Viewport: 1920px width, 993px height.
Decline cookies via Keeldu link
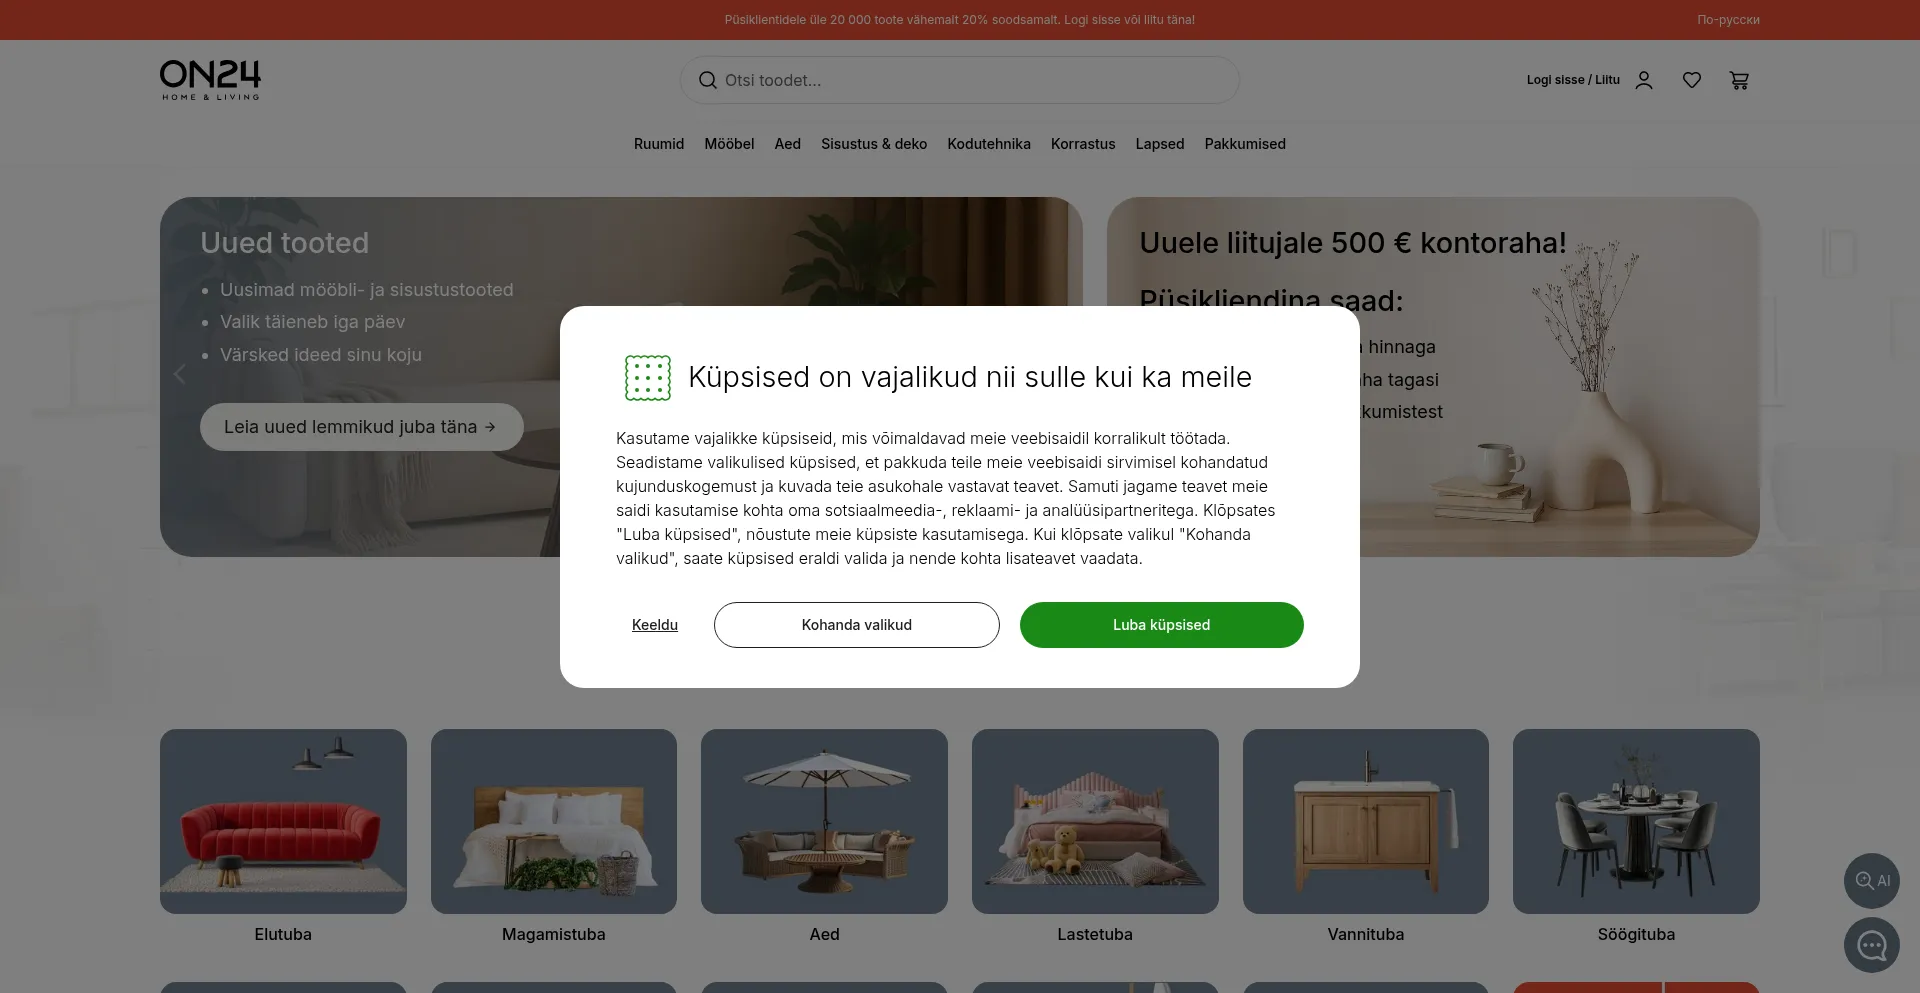click(x=655, y=625)
